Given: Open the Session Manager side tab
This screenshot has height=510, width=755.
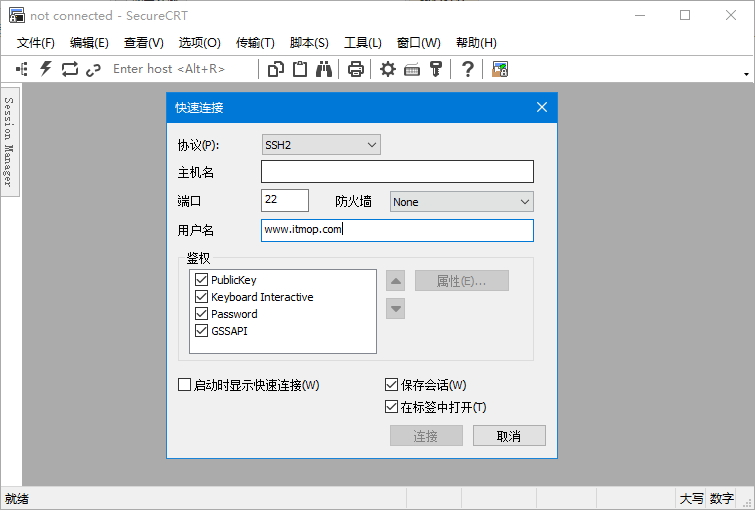Looking at the screenshot, I should (x=9, y=142).
